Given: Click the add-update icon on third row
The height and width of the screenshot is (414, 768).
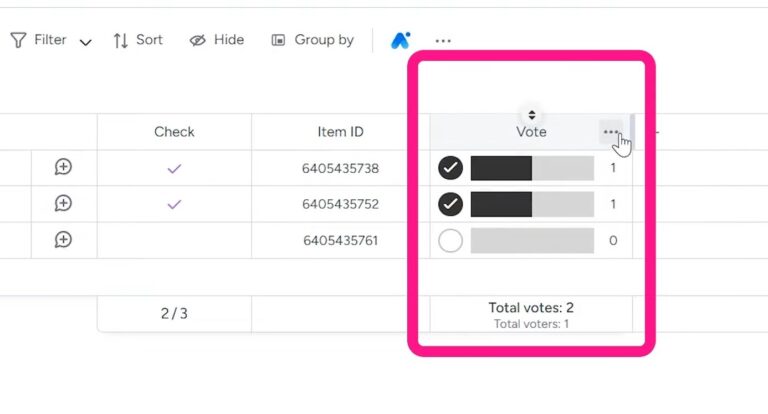Looking at the screenshot, I should [63, 240].
